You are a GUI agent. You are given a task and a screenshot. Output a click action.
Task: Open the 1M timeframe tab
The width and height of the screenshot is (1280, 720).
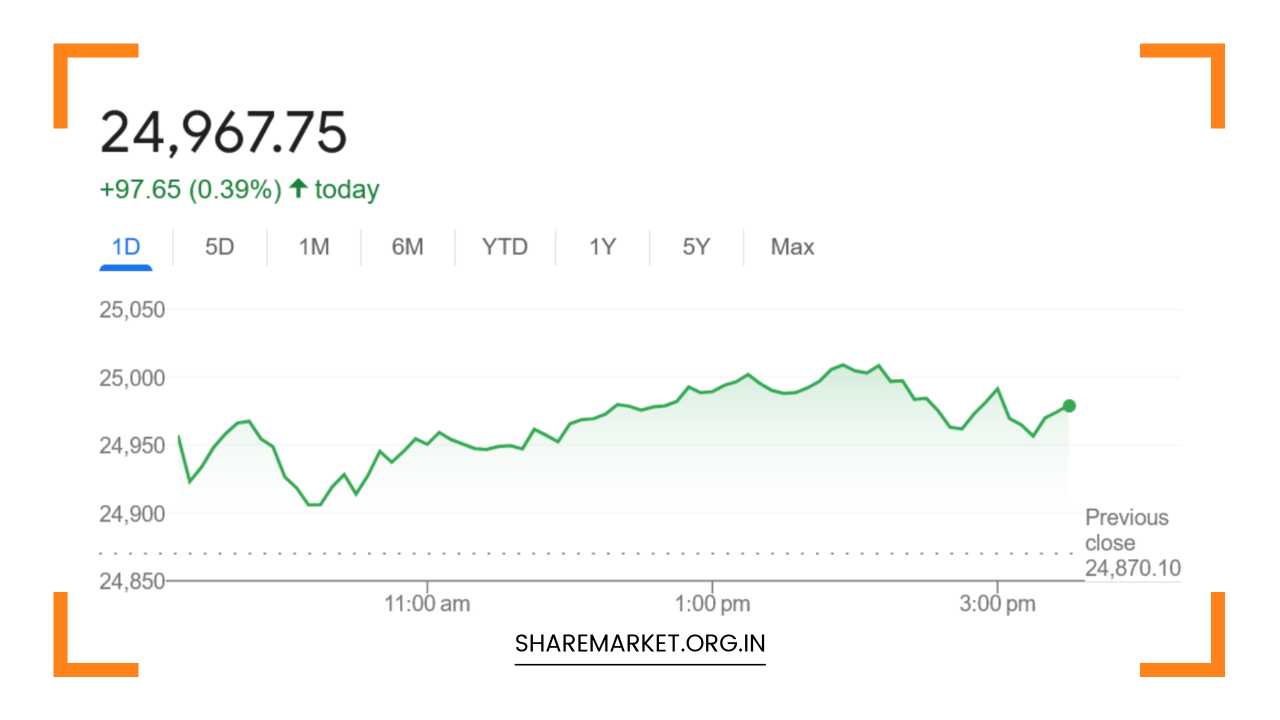tap(312, 247)
